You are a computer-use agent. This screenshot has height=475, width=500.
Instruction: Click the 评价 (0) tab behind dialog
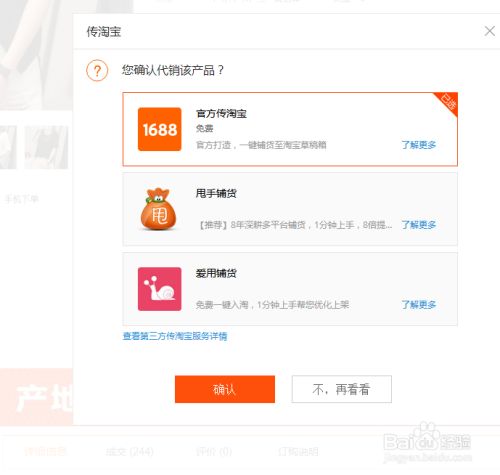coord(214,452)
